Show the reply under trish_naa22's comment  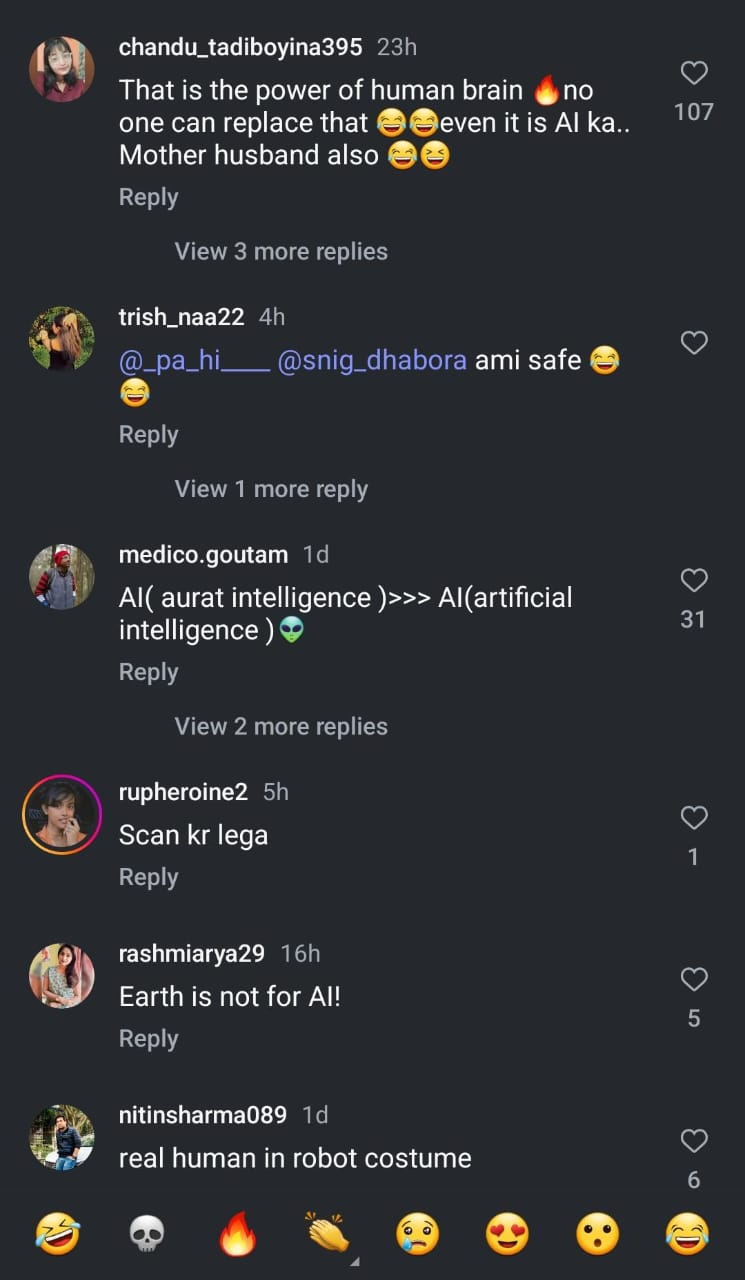(271, 489)
